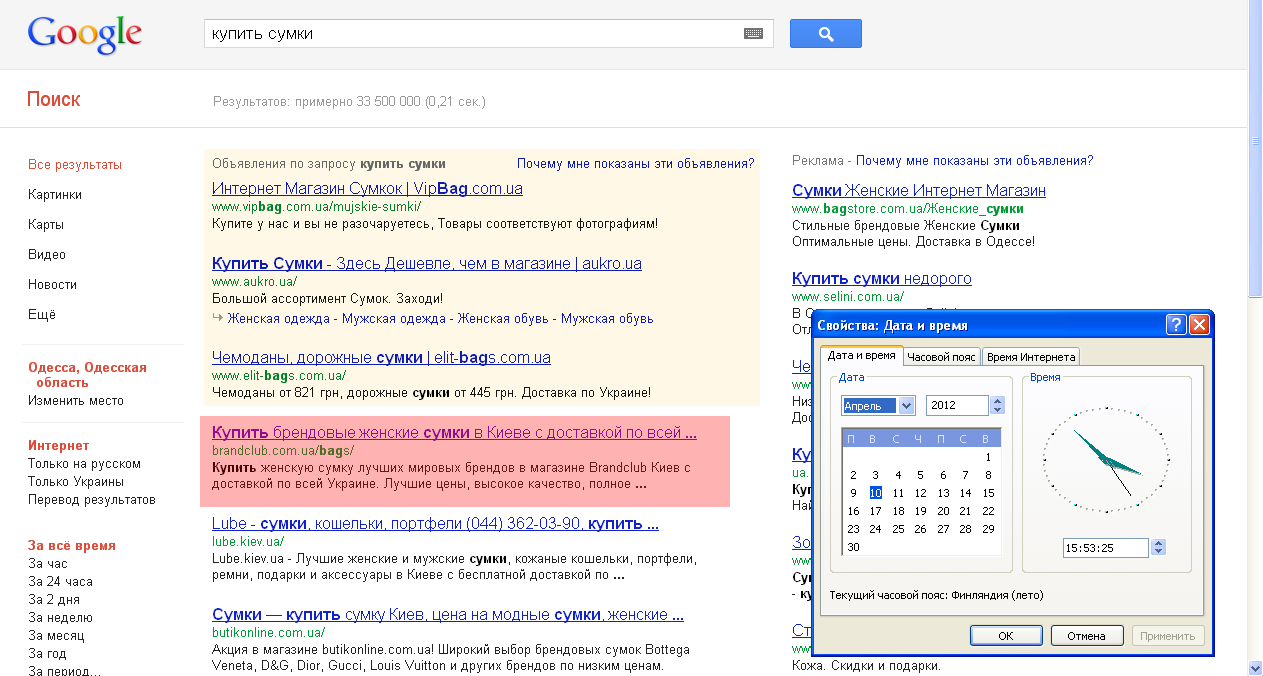Viewport: 1263px width, 676px height.
Task: Click the left Почему мне показаны эти объявления link
Action: [x=636, y=164]
